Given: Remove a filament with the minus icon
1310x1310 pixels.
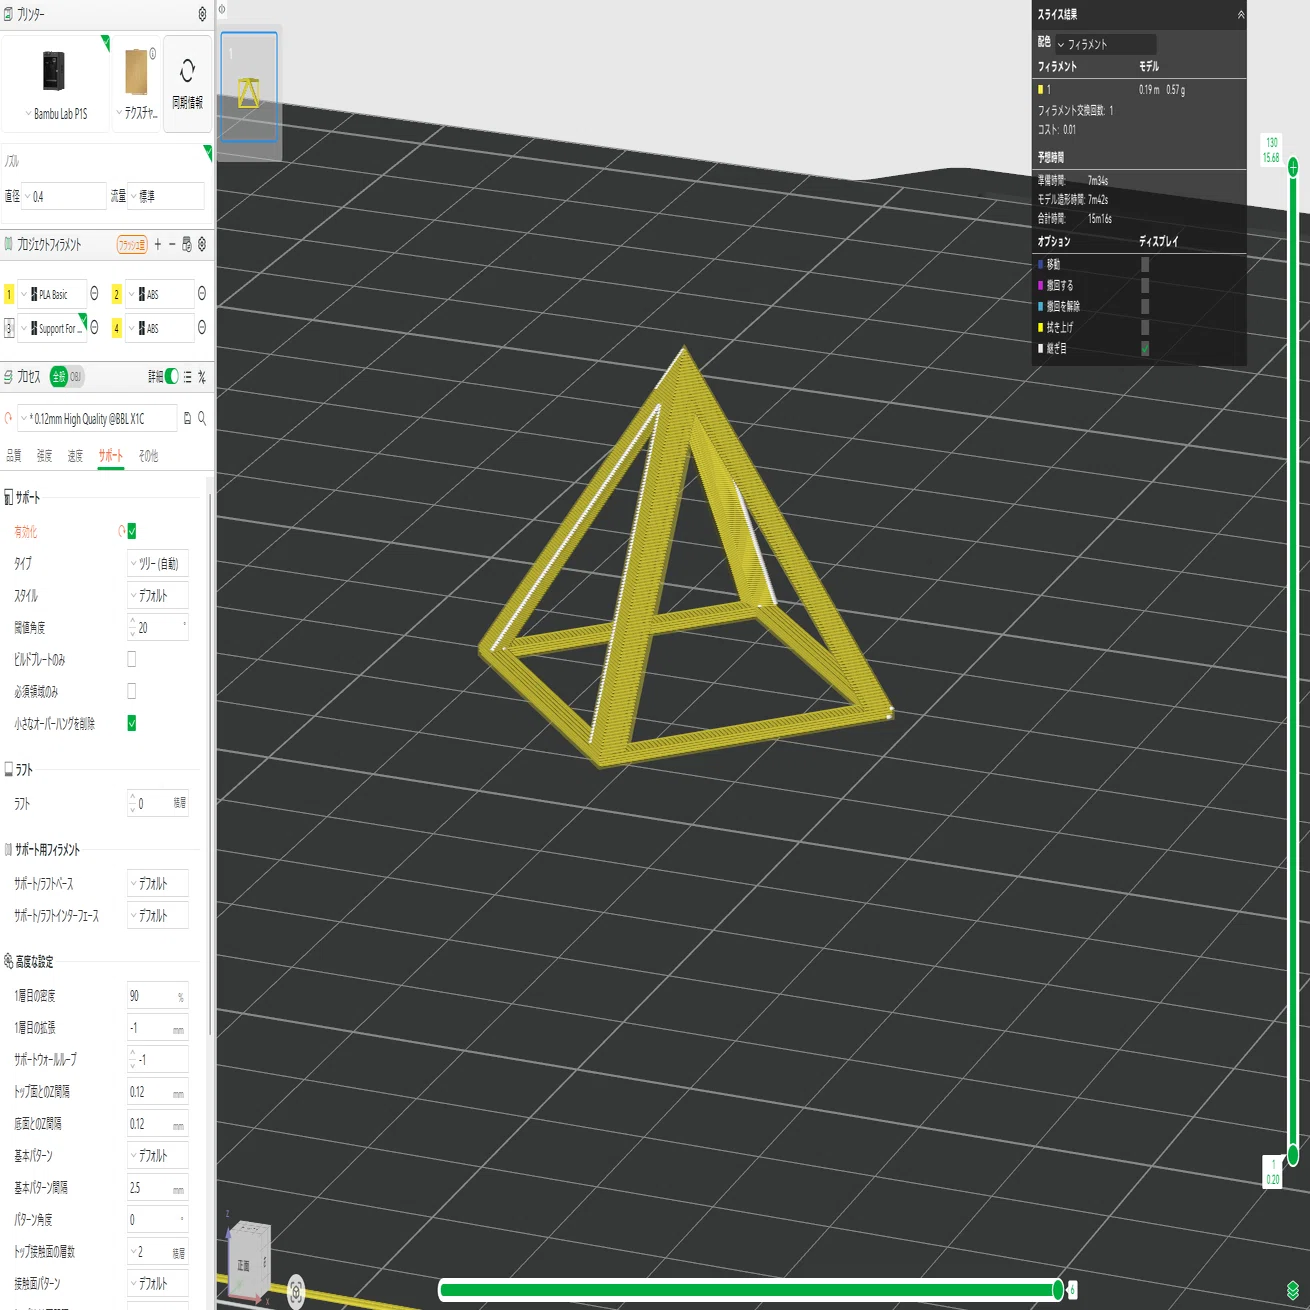Looking at the screenshot, I should click(172, 244).
